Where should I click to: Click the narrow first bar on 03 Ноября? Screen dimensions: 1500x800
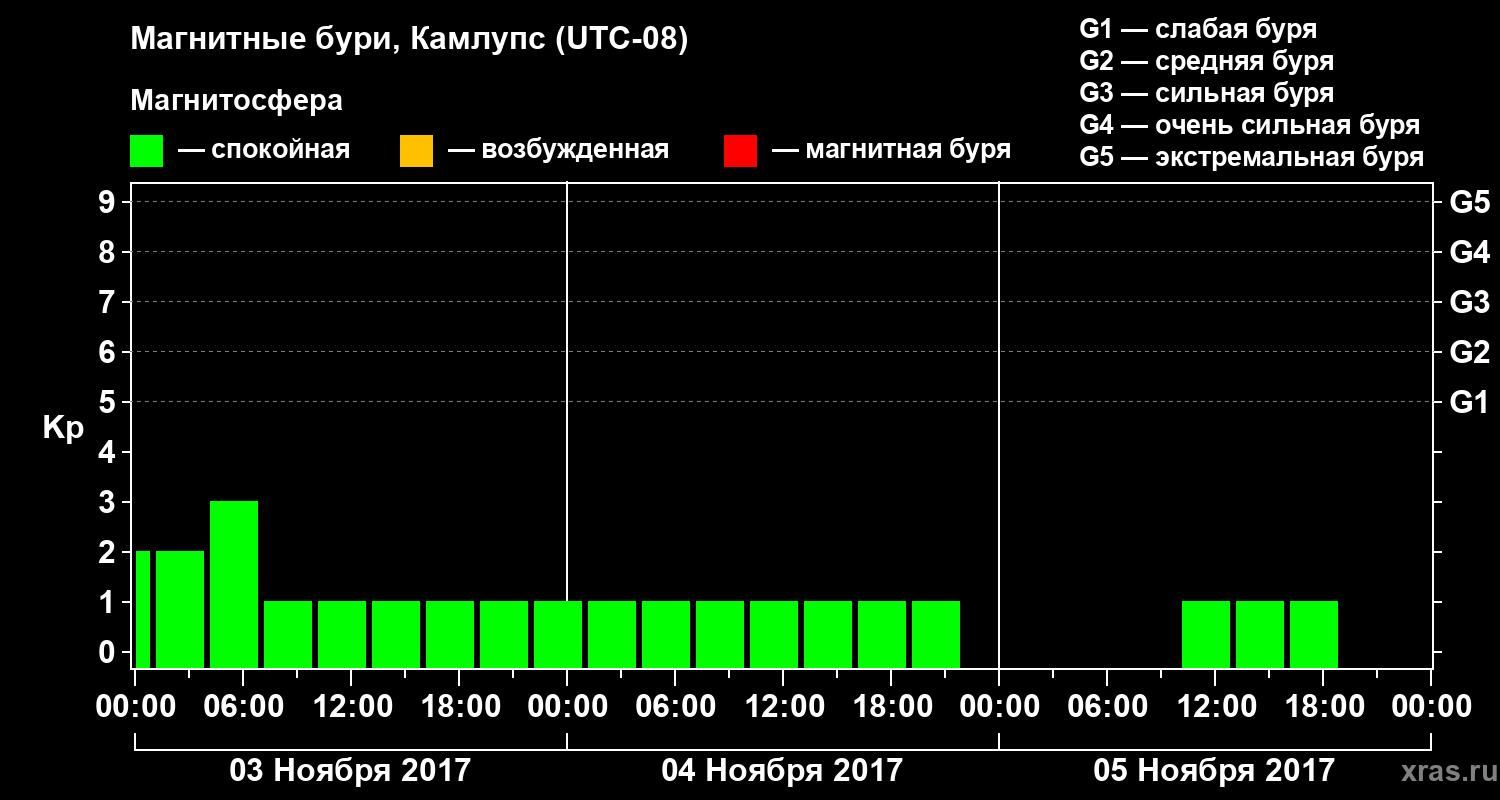point(143,609)
